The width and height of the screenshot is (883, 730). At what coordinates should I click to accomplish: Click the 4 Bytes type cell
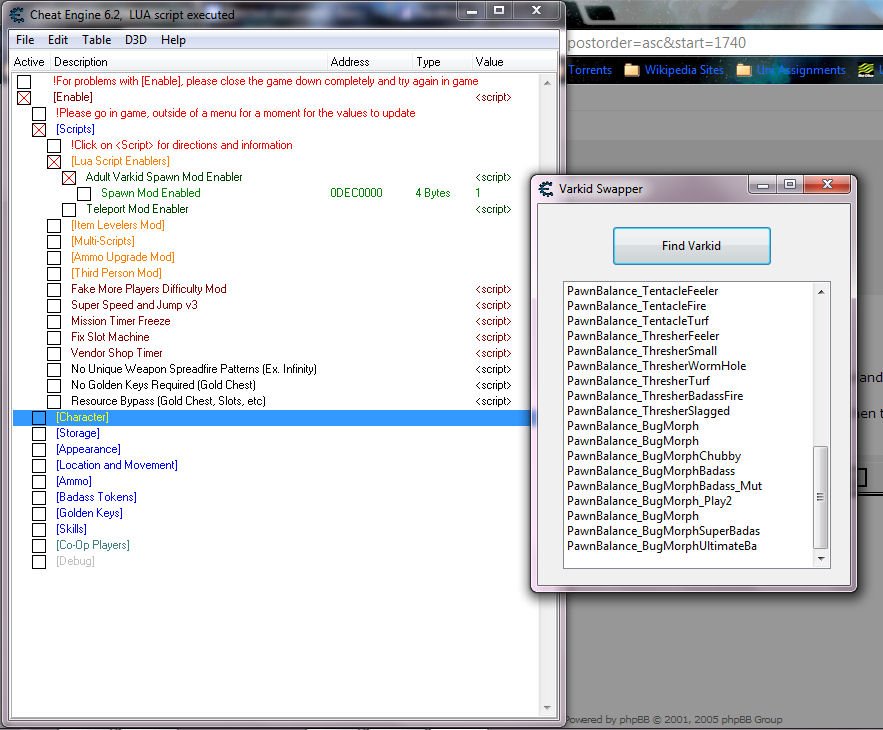click(x=433, y=193)
